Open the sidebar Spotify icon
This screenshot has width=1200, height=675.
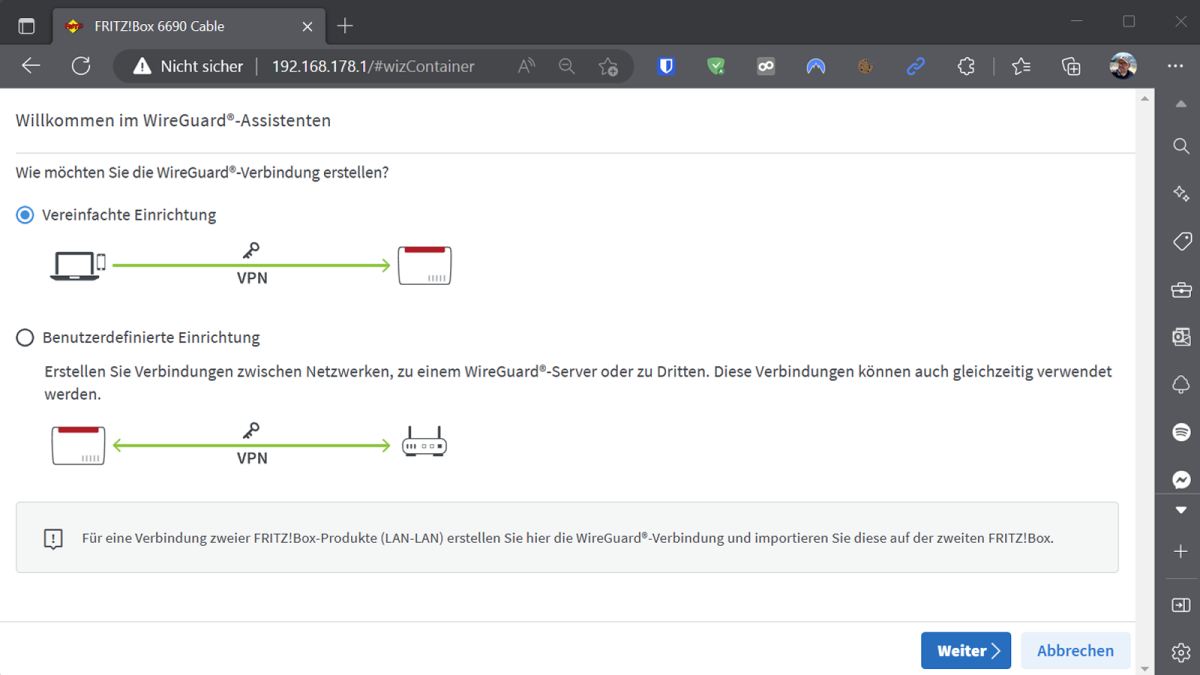[1181, 433]
